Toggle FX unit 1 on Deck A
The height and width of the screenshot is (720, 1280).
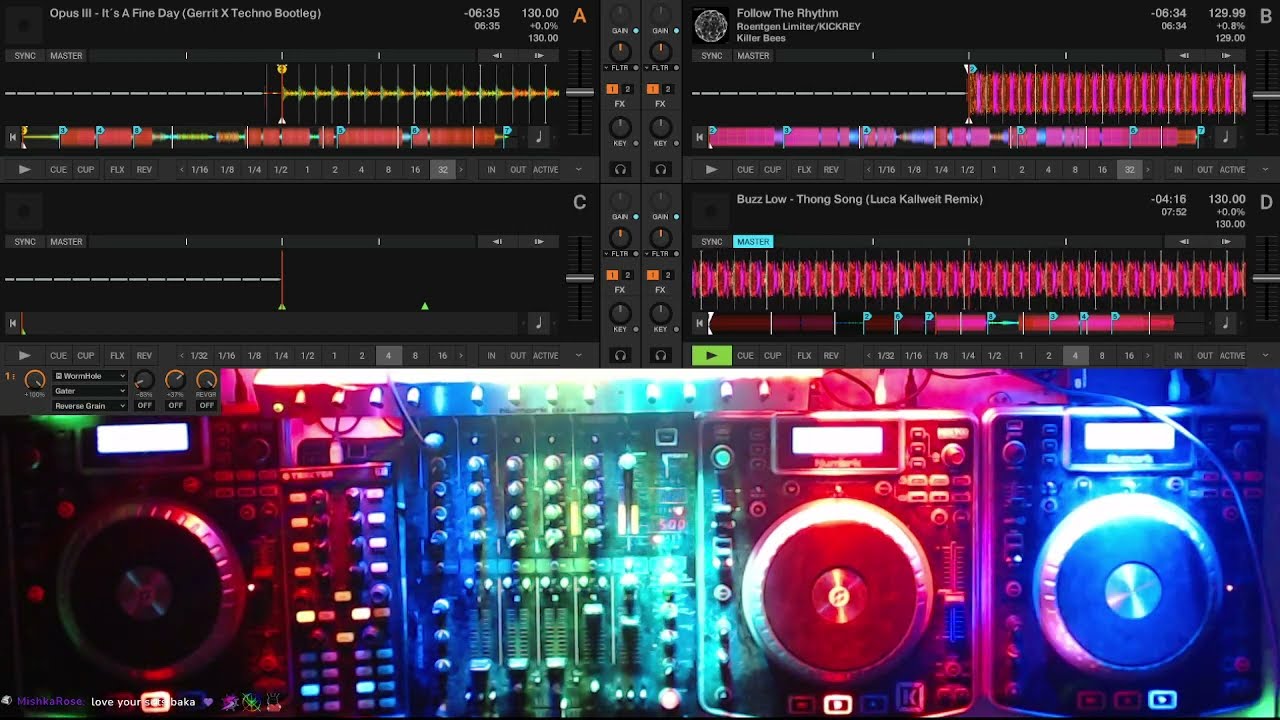click(x=612, y=89)
